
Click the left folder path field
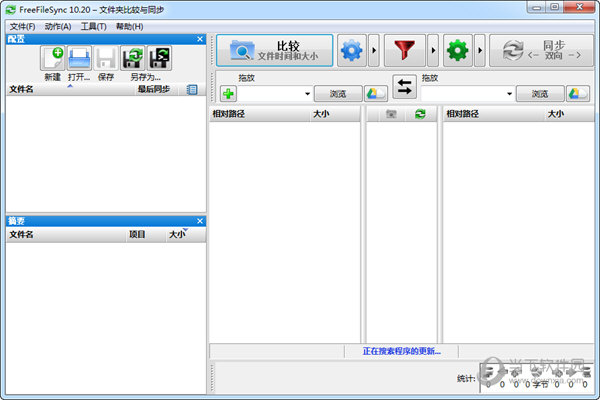point(270,94)
